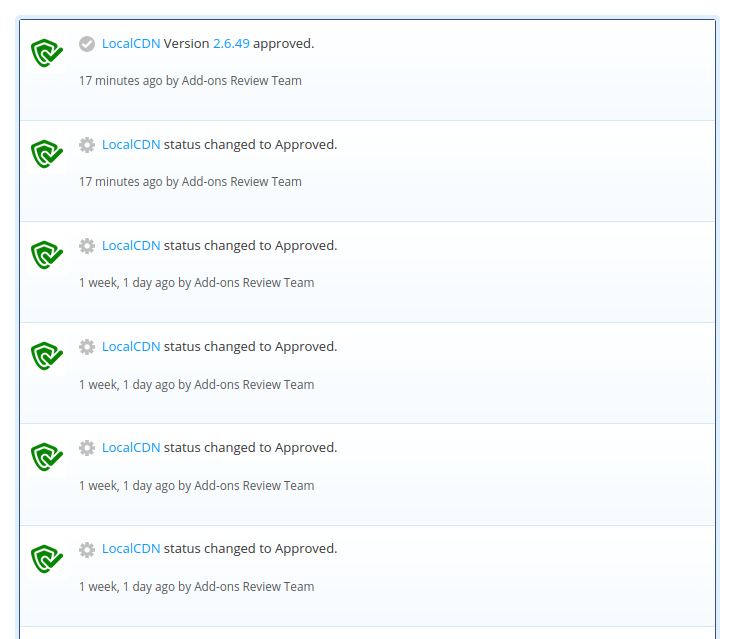Open LocalCDN link in the second entry
This screenshot has width=735, height=639.
click(x=131, y=144)
